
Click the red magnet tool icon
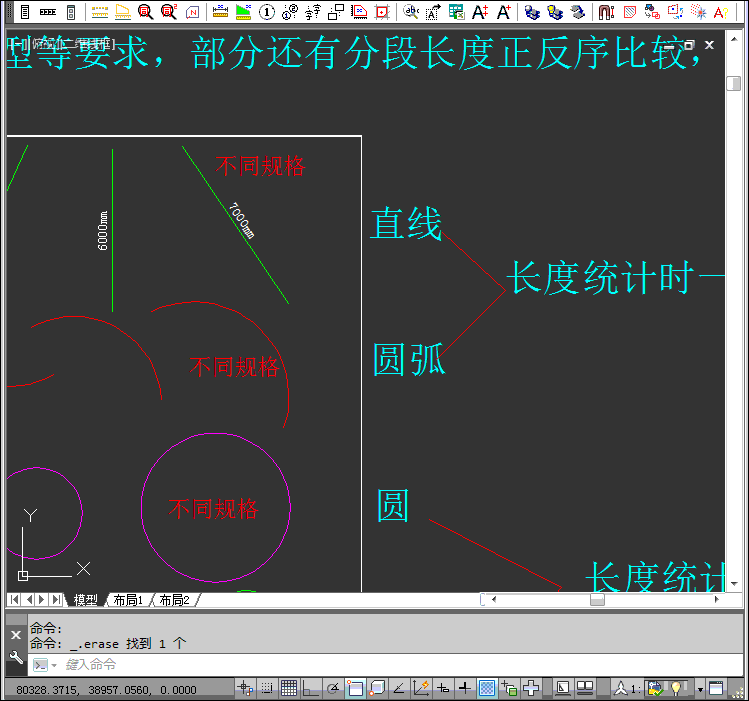[606, 12]
